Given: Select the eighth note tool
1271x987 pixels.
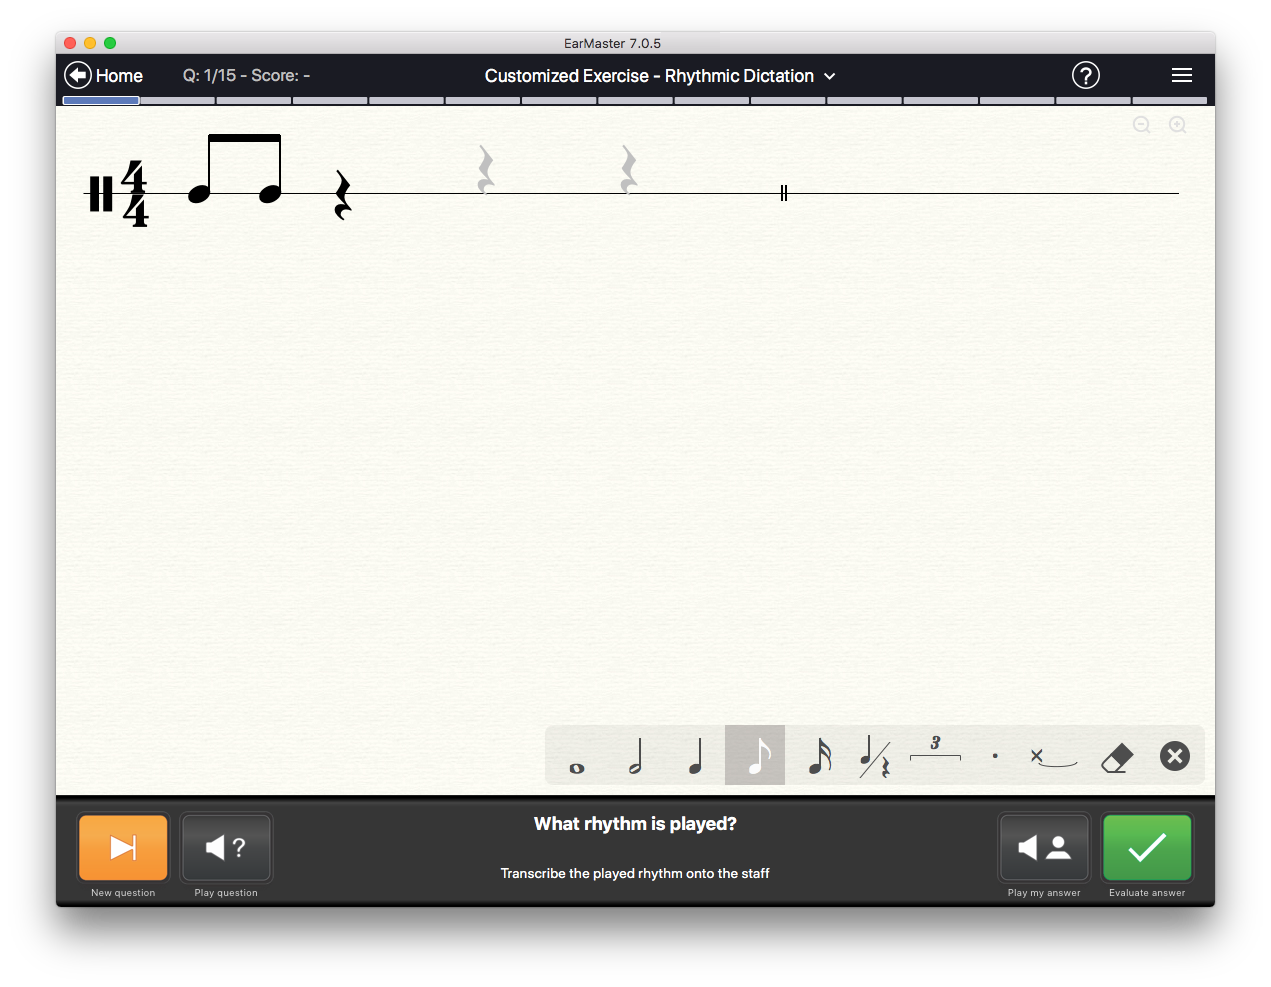Looking at the screenshot, I should 755,755.
